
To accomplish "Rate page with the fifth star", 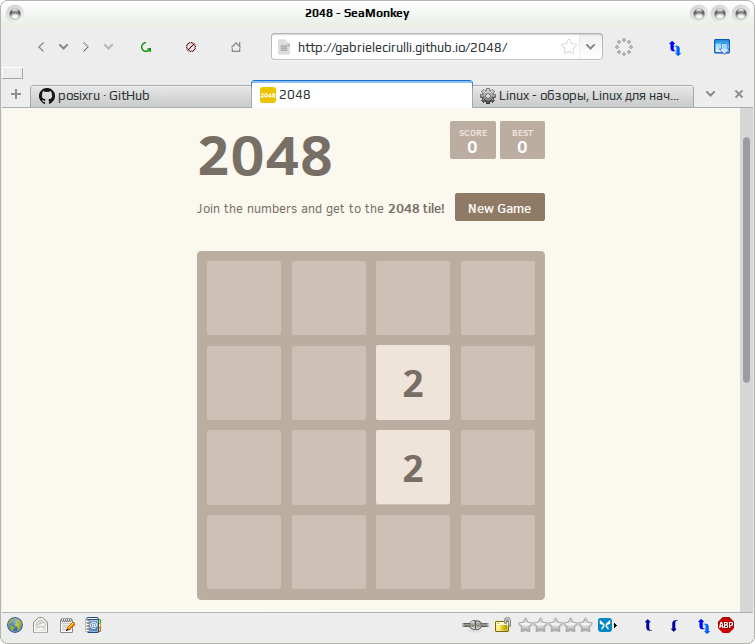I will pyautogui.click(x=586, y=626).
